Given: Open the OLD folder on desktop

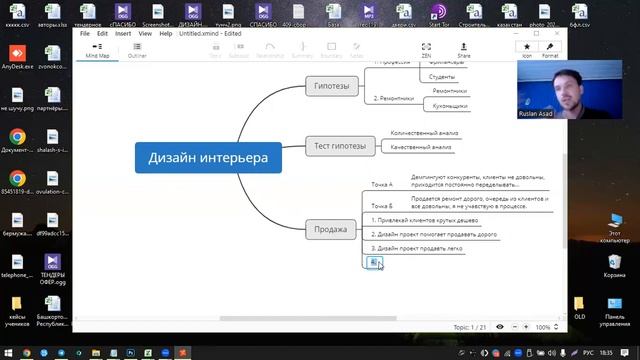Looking at the screenshot, I should click(579, 308).
